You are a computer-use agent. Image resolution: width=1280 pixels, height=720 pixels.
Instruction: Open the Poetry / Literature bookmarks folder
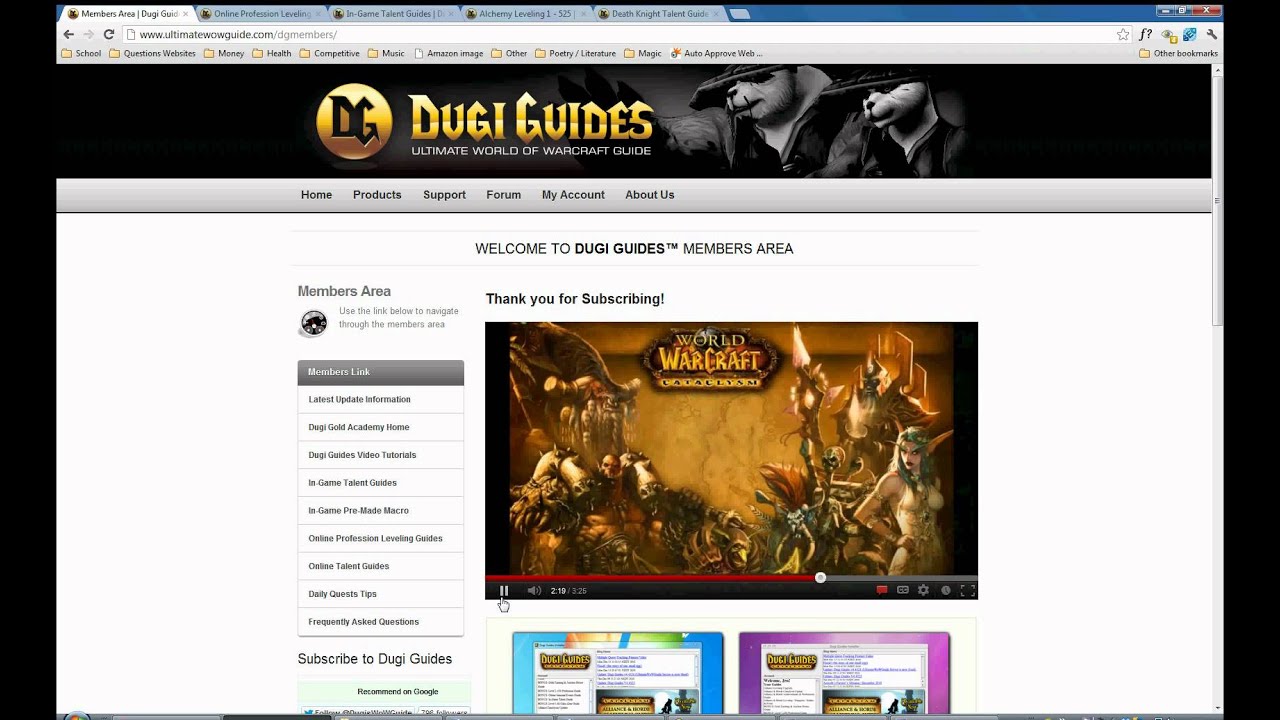click(x=575, y=53)
